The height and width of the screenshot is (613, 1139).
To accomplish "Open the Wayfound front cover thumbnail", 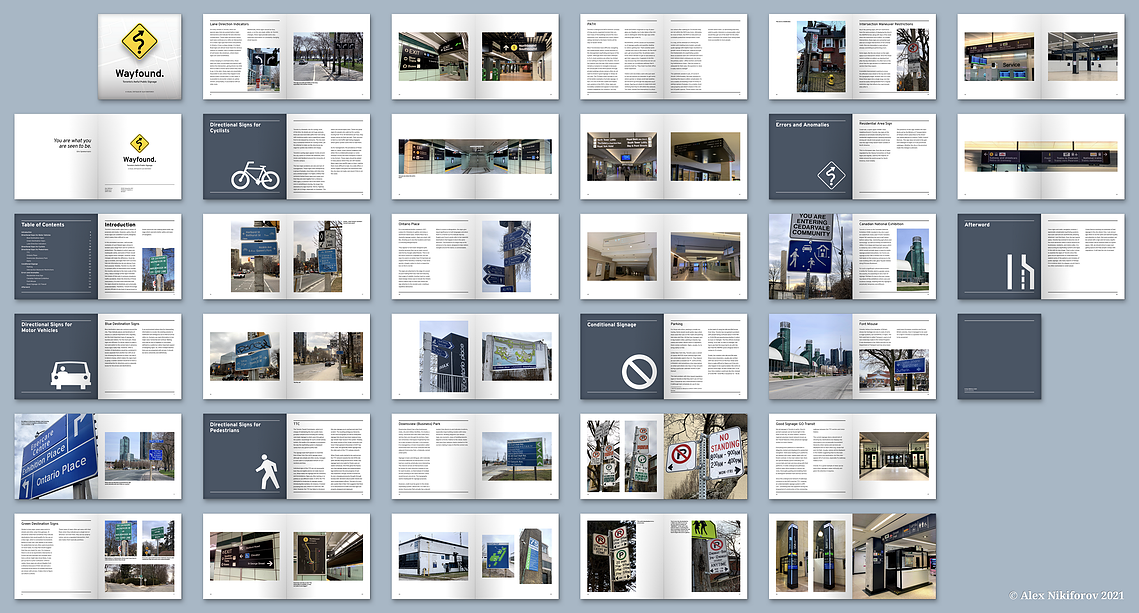I will point(139,57).
